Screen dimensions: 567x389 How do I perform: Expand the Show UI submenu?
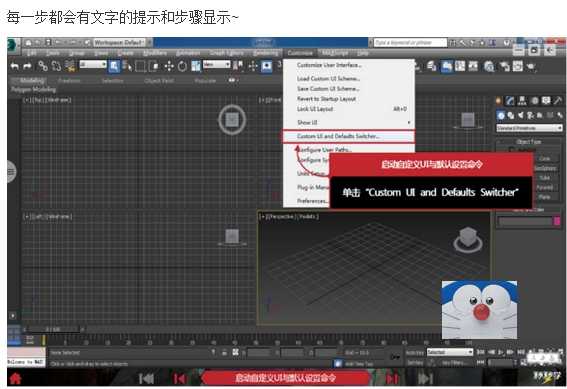click(348, 123)
